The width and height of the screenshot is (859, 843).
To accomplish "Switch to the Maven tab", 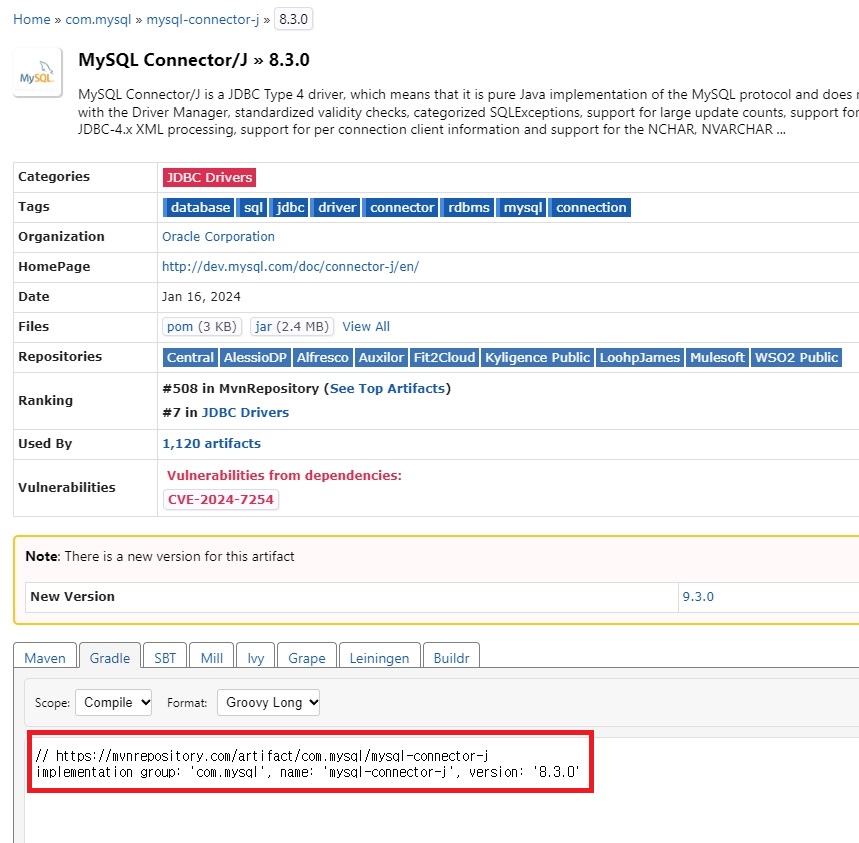I will (x=45, y=657).
